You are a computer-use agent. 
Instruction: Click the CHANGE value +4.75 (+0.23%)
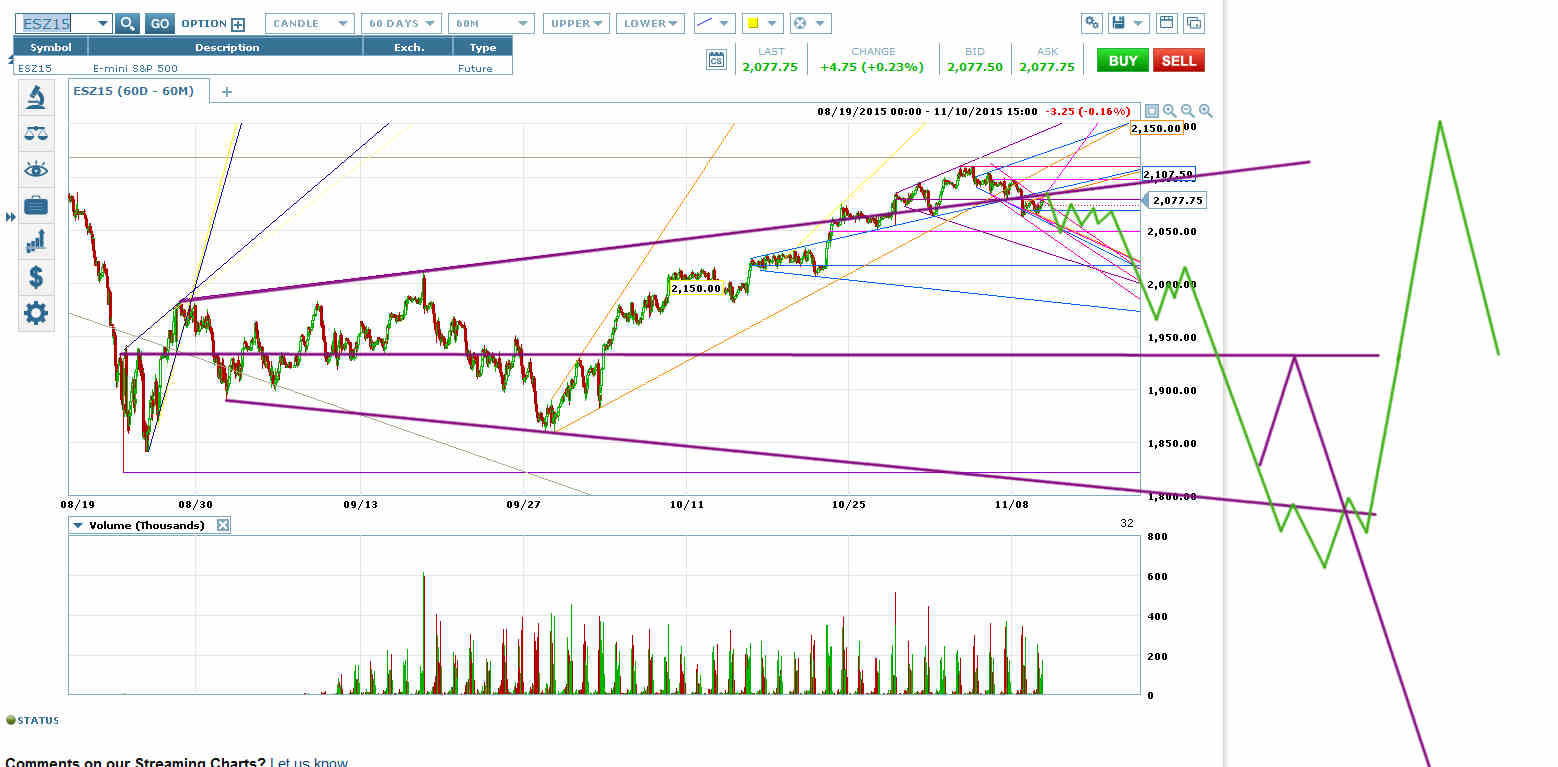click(874, 67)
